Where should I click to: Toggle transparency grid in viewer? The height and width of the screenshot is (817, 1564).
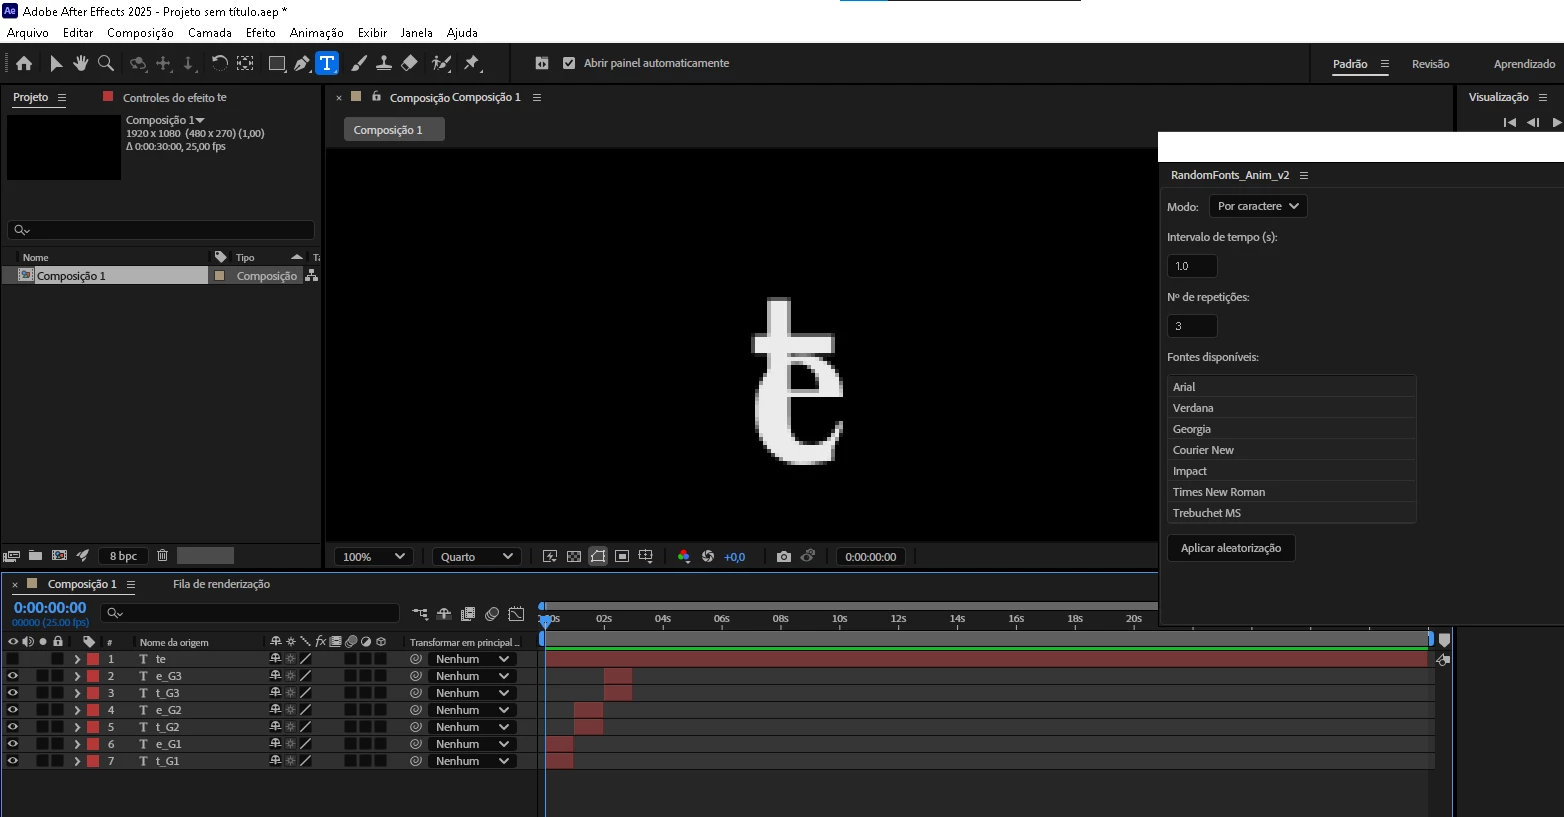[574, 557]
